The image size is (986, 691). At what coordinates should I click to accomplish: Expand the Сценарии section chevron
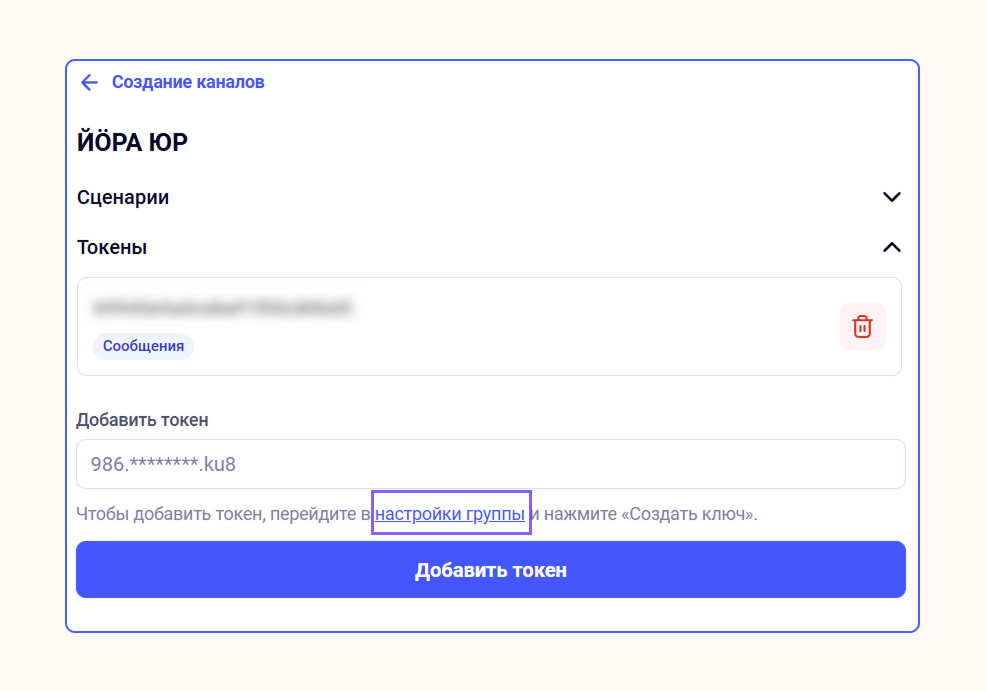pyautogui.click(x=892, y=197)
